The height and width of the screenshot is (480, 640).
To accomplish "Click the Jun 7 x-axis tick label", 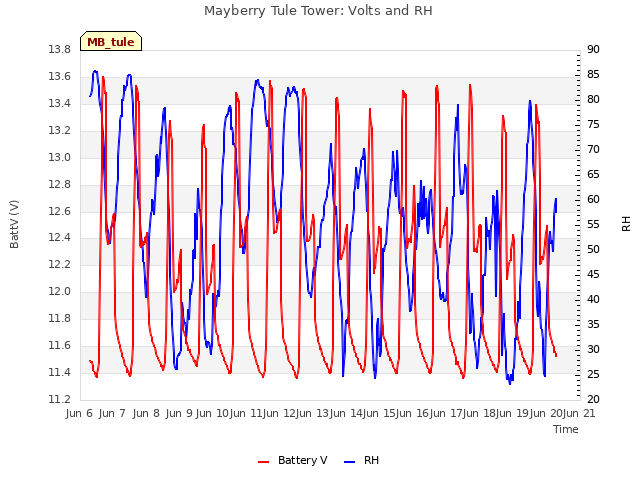I will click(x=112, y=413).
